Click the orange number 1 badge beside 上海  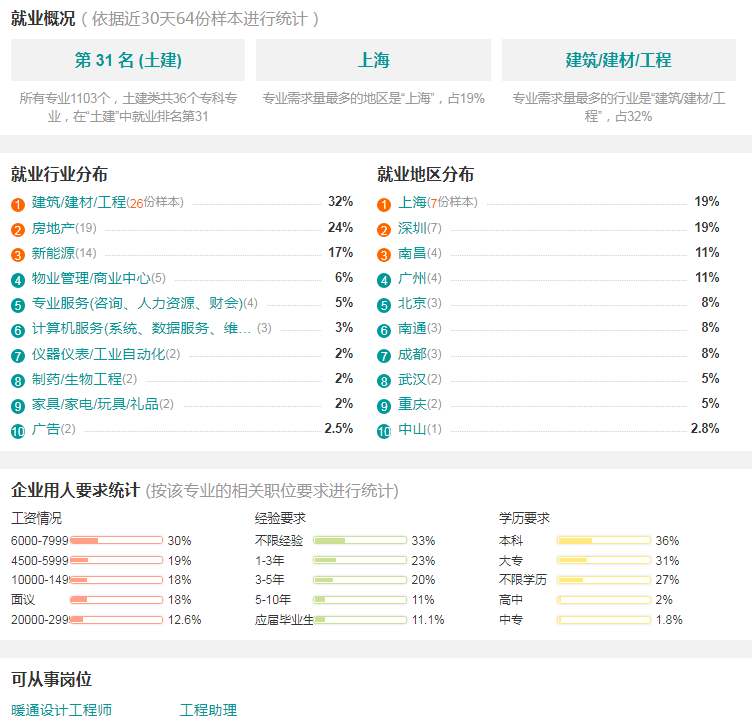tap(384, 205)
